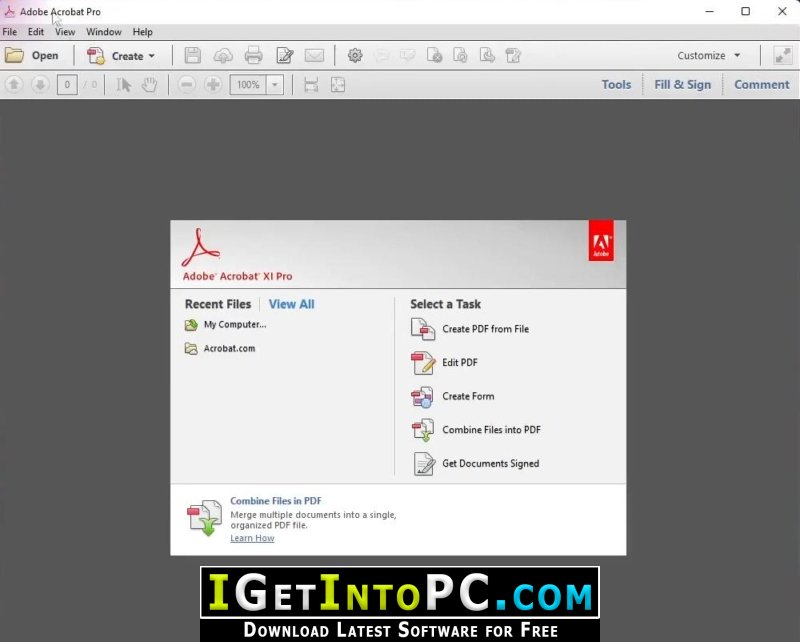The image size is (800, 642).
Task: Click the Zoom Out minus icon
Action: [187, 85]
